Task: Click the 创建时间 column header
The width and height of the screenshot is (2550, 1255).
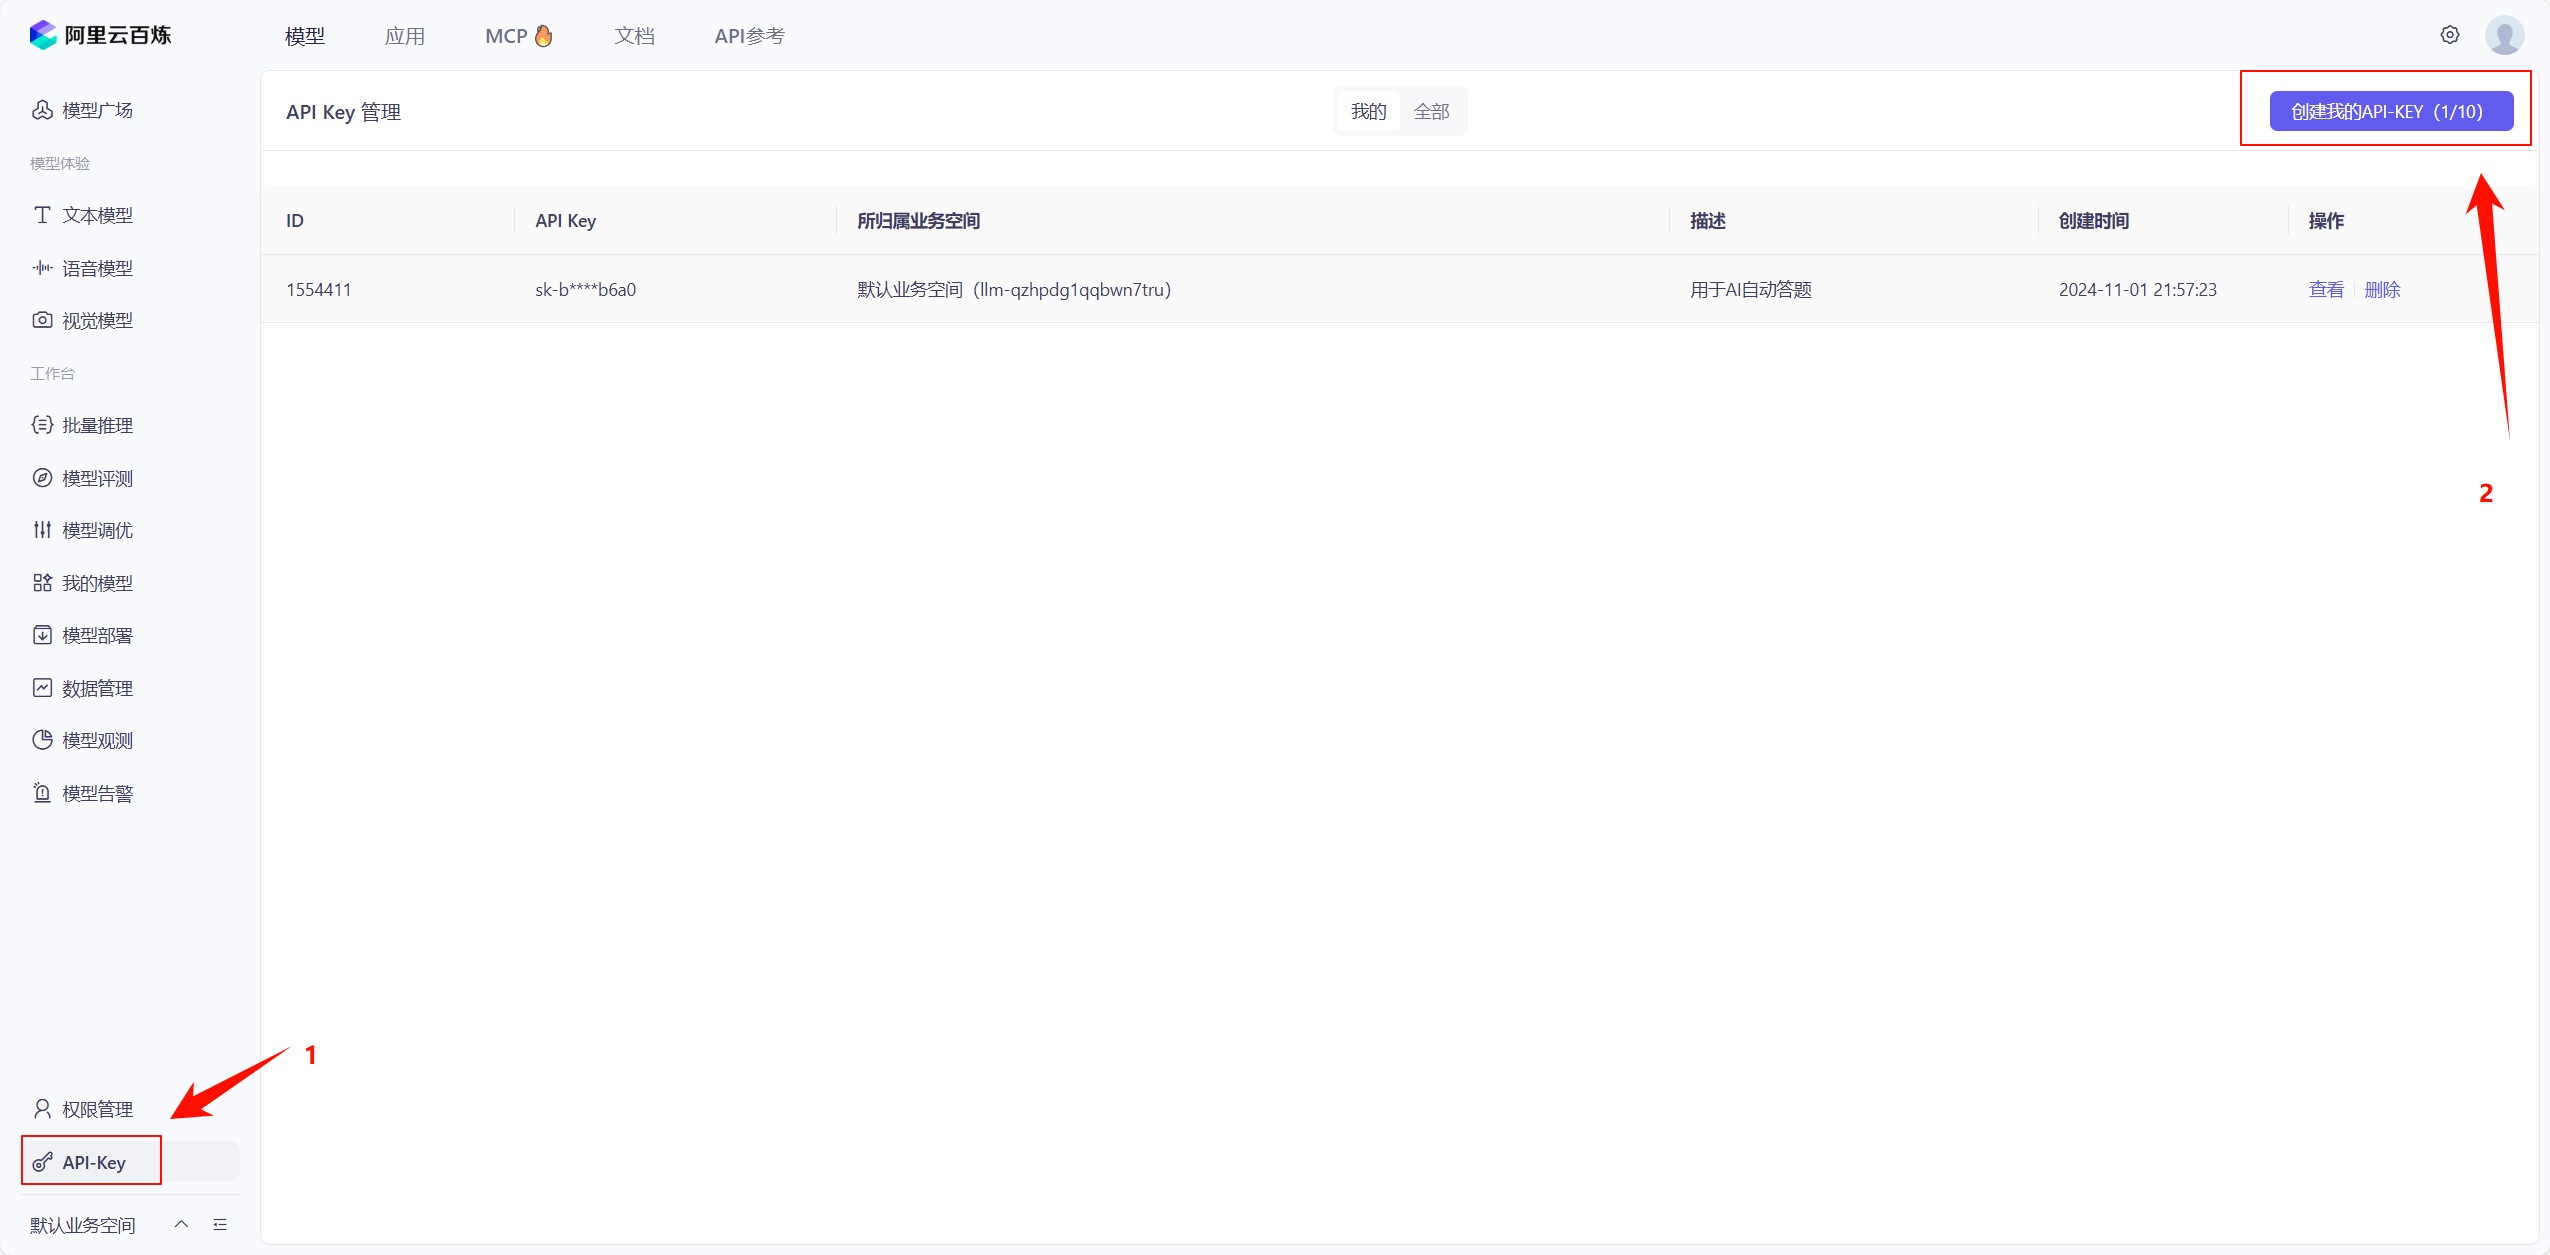Action: tap(2094, 221)
